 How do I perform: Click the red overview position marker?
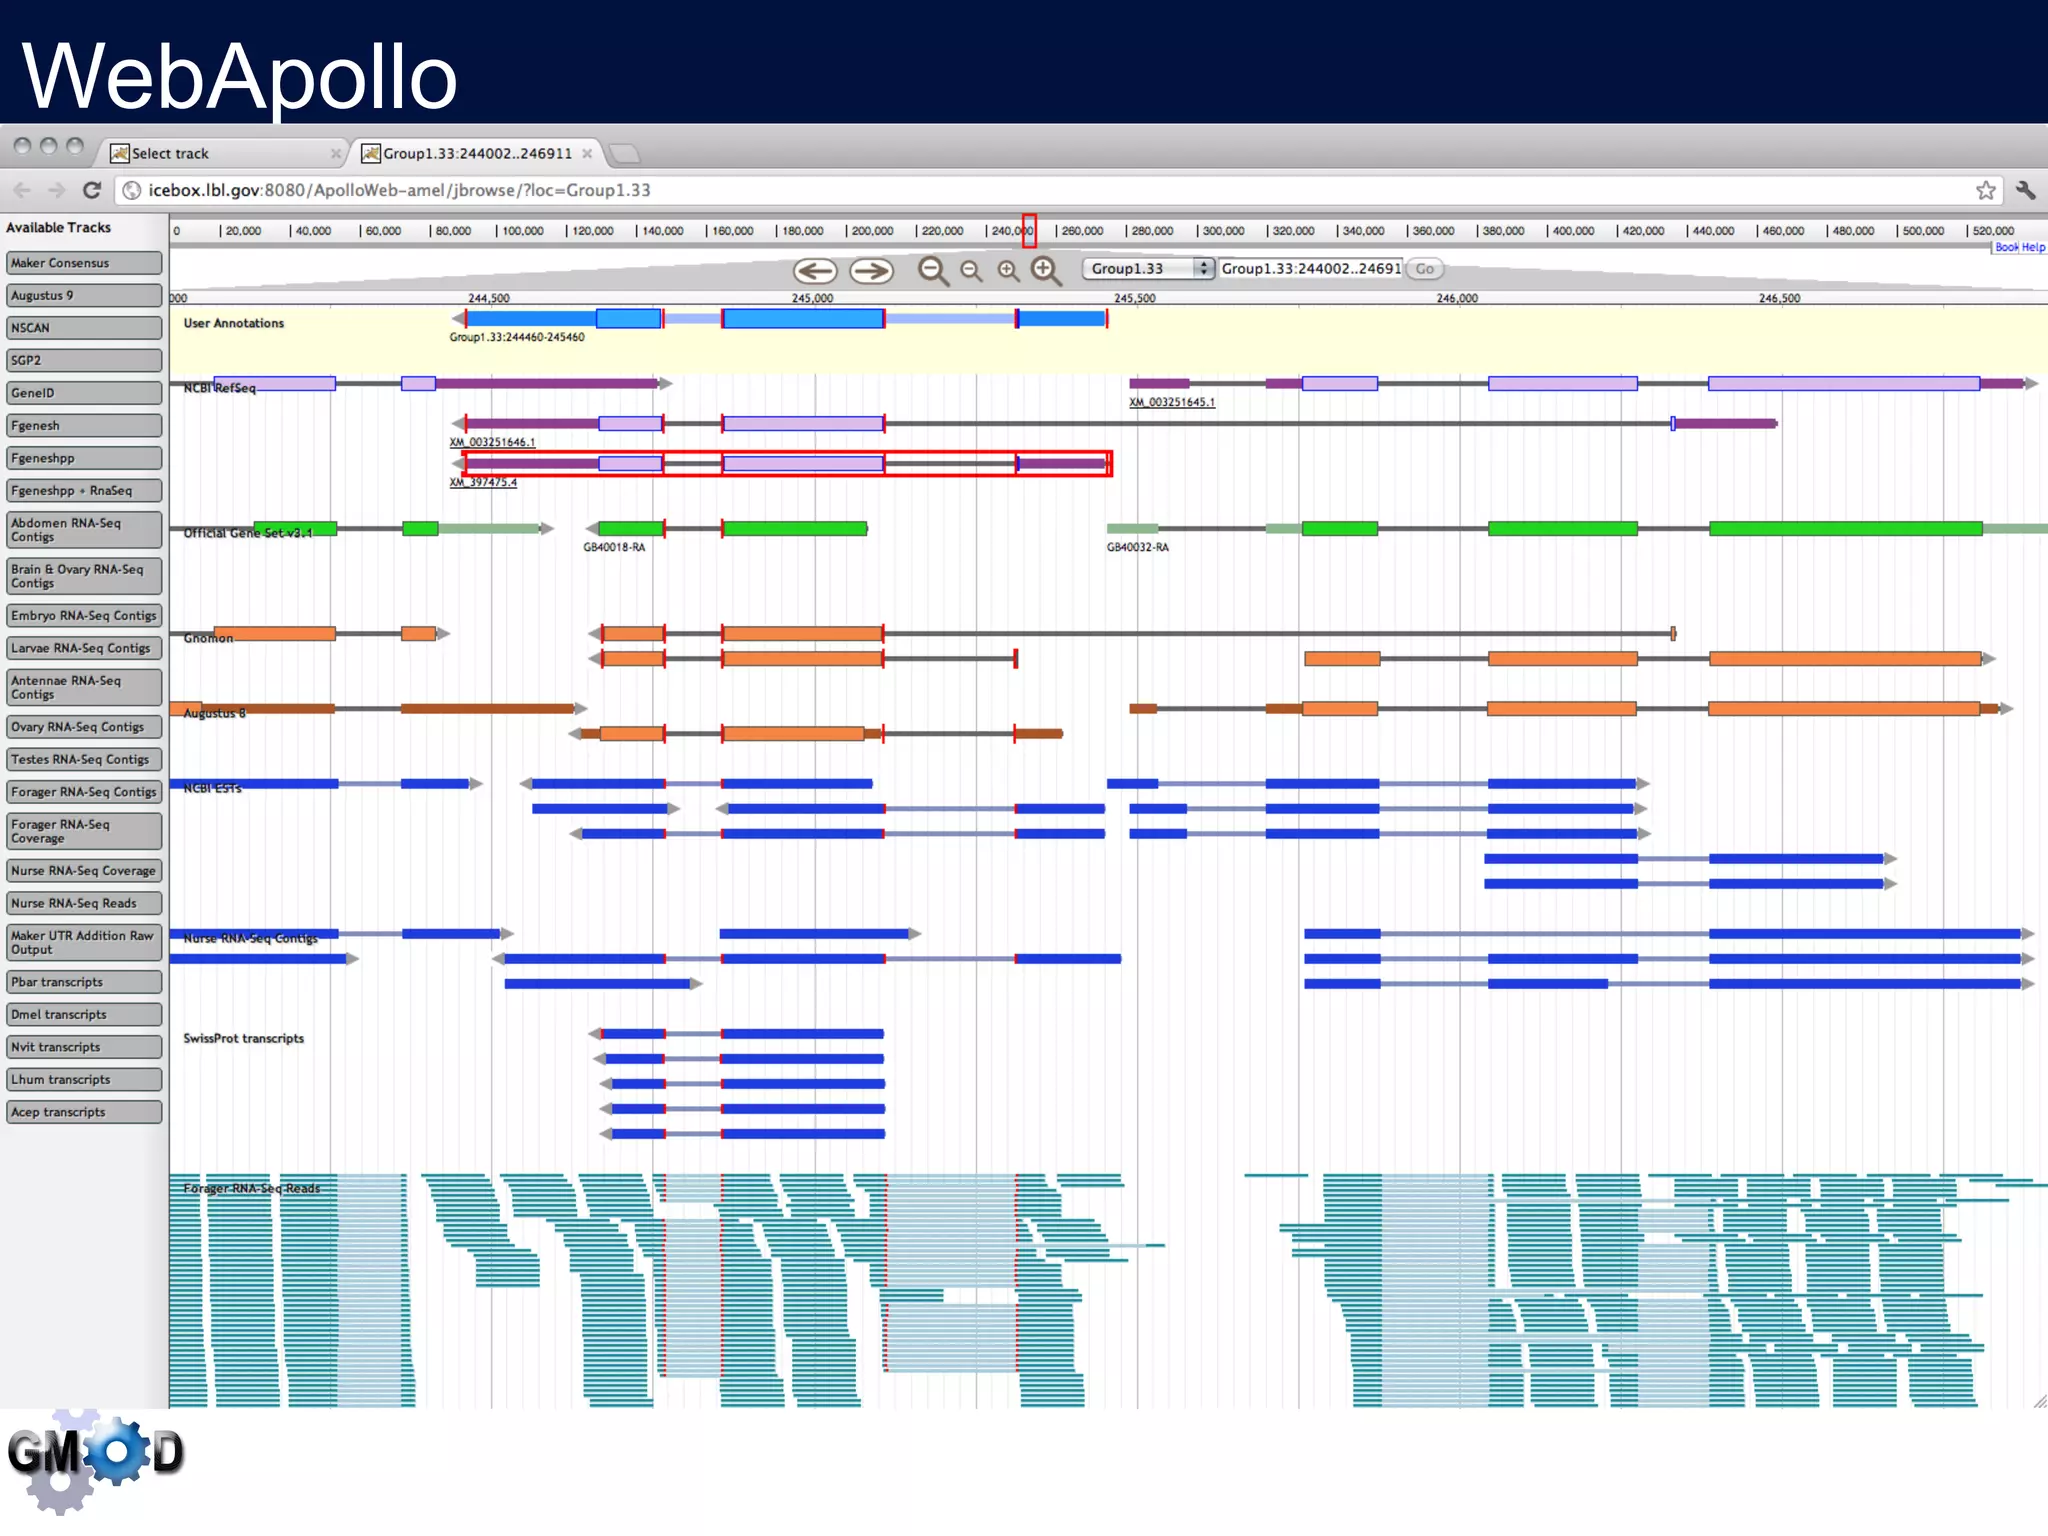tap(1029, 230)
